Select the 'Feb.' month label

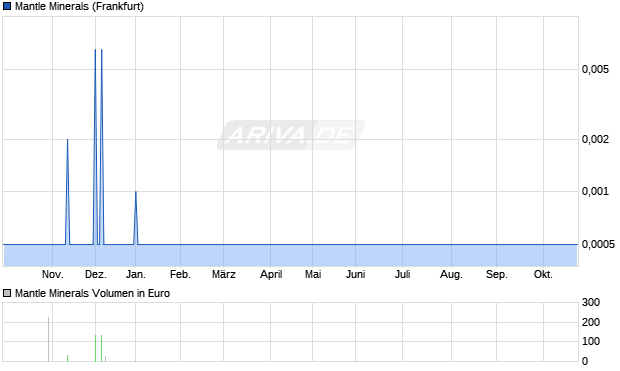tap(180, 274)
